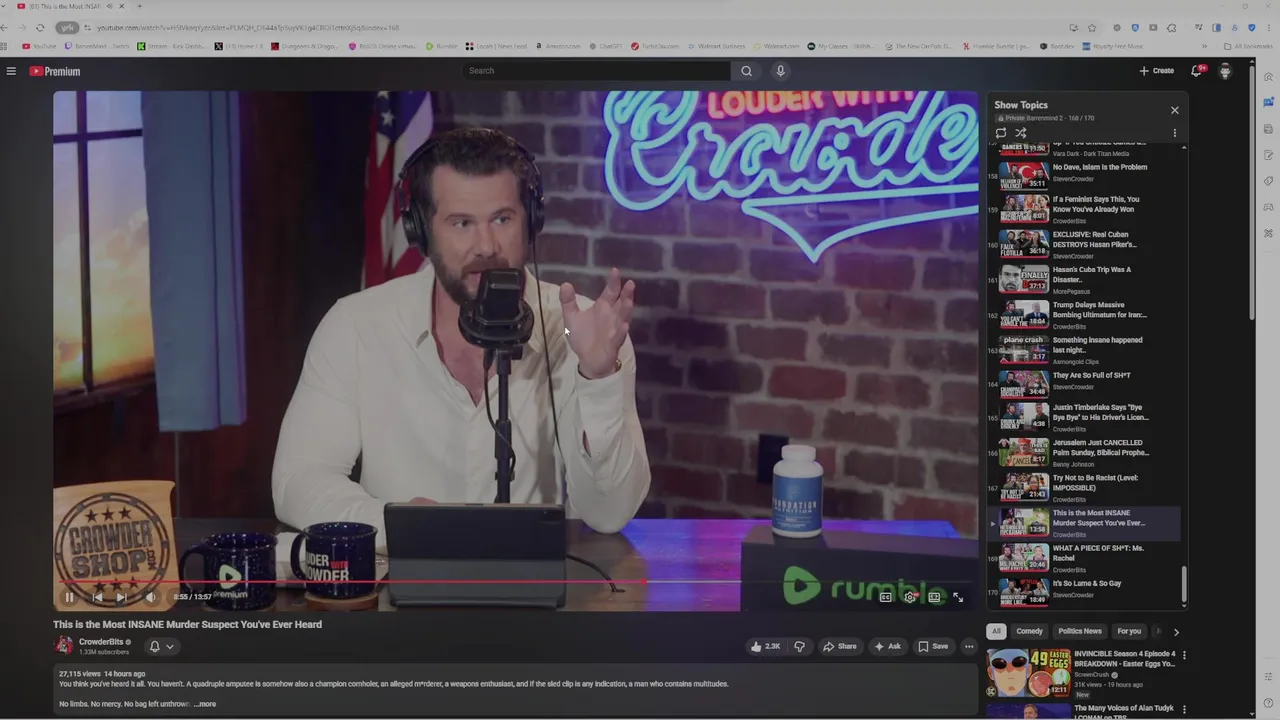Open INVINCIBLE Season 4 recommended video thumbnail
1280x720 pixels.
[x=1029, y=672]
